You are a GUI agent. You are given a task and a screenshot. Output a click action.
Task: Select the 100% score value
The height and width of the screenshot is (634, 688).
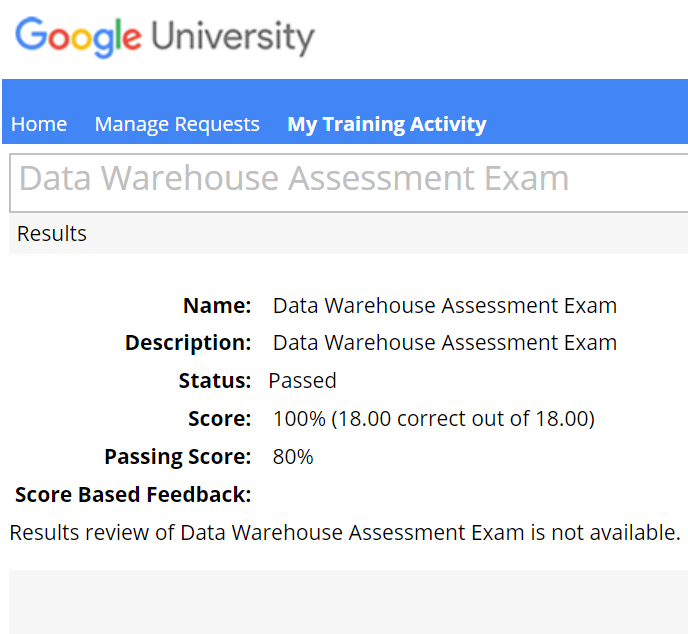click(434, 419)
